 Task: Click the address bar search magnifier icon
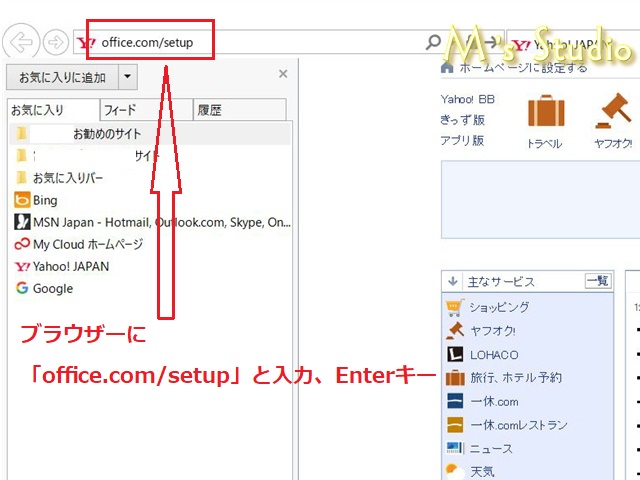[433, 42]
